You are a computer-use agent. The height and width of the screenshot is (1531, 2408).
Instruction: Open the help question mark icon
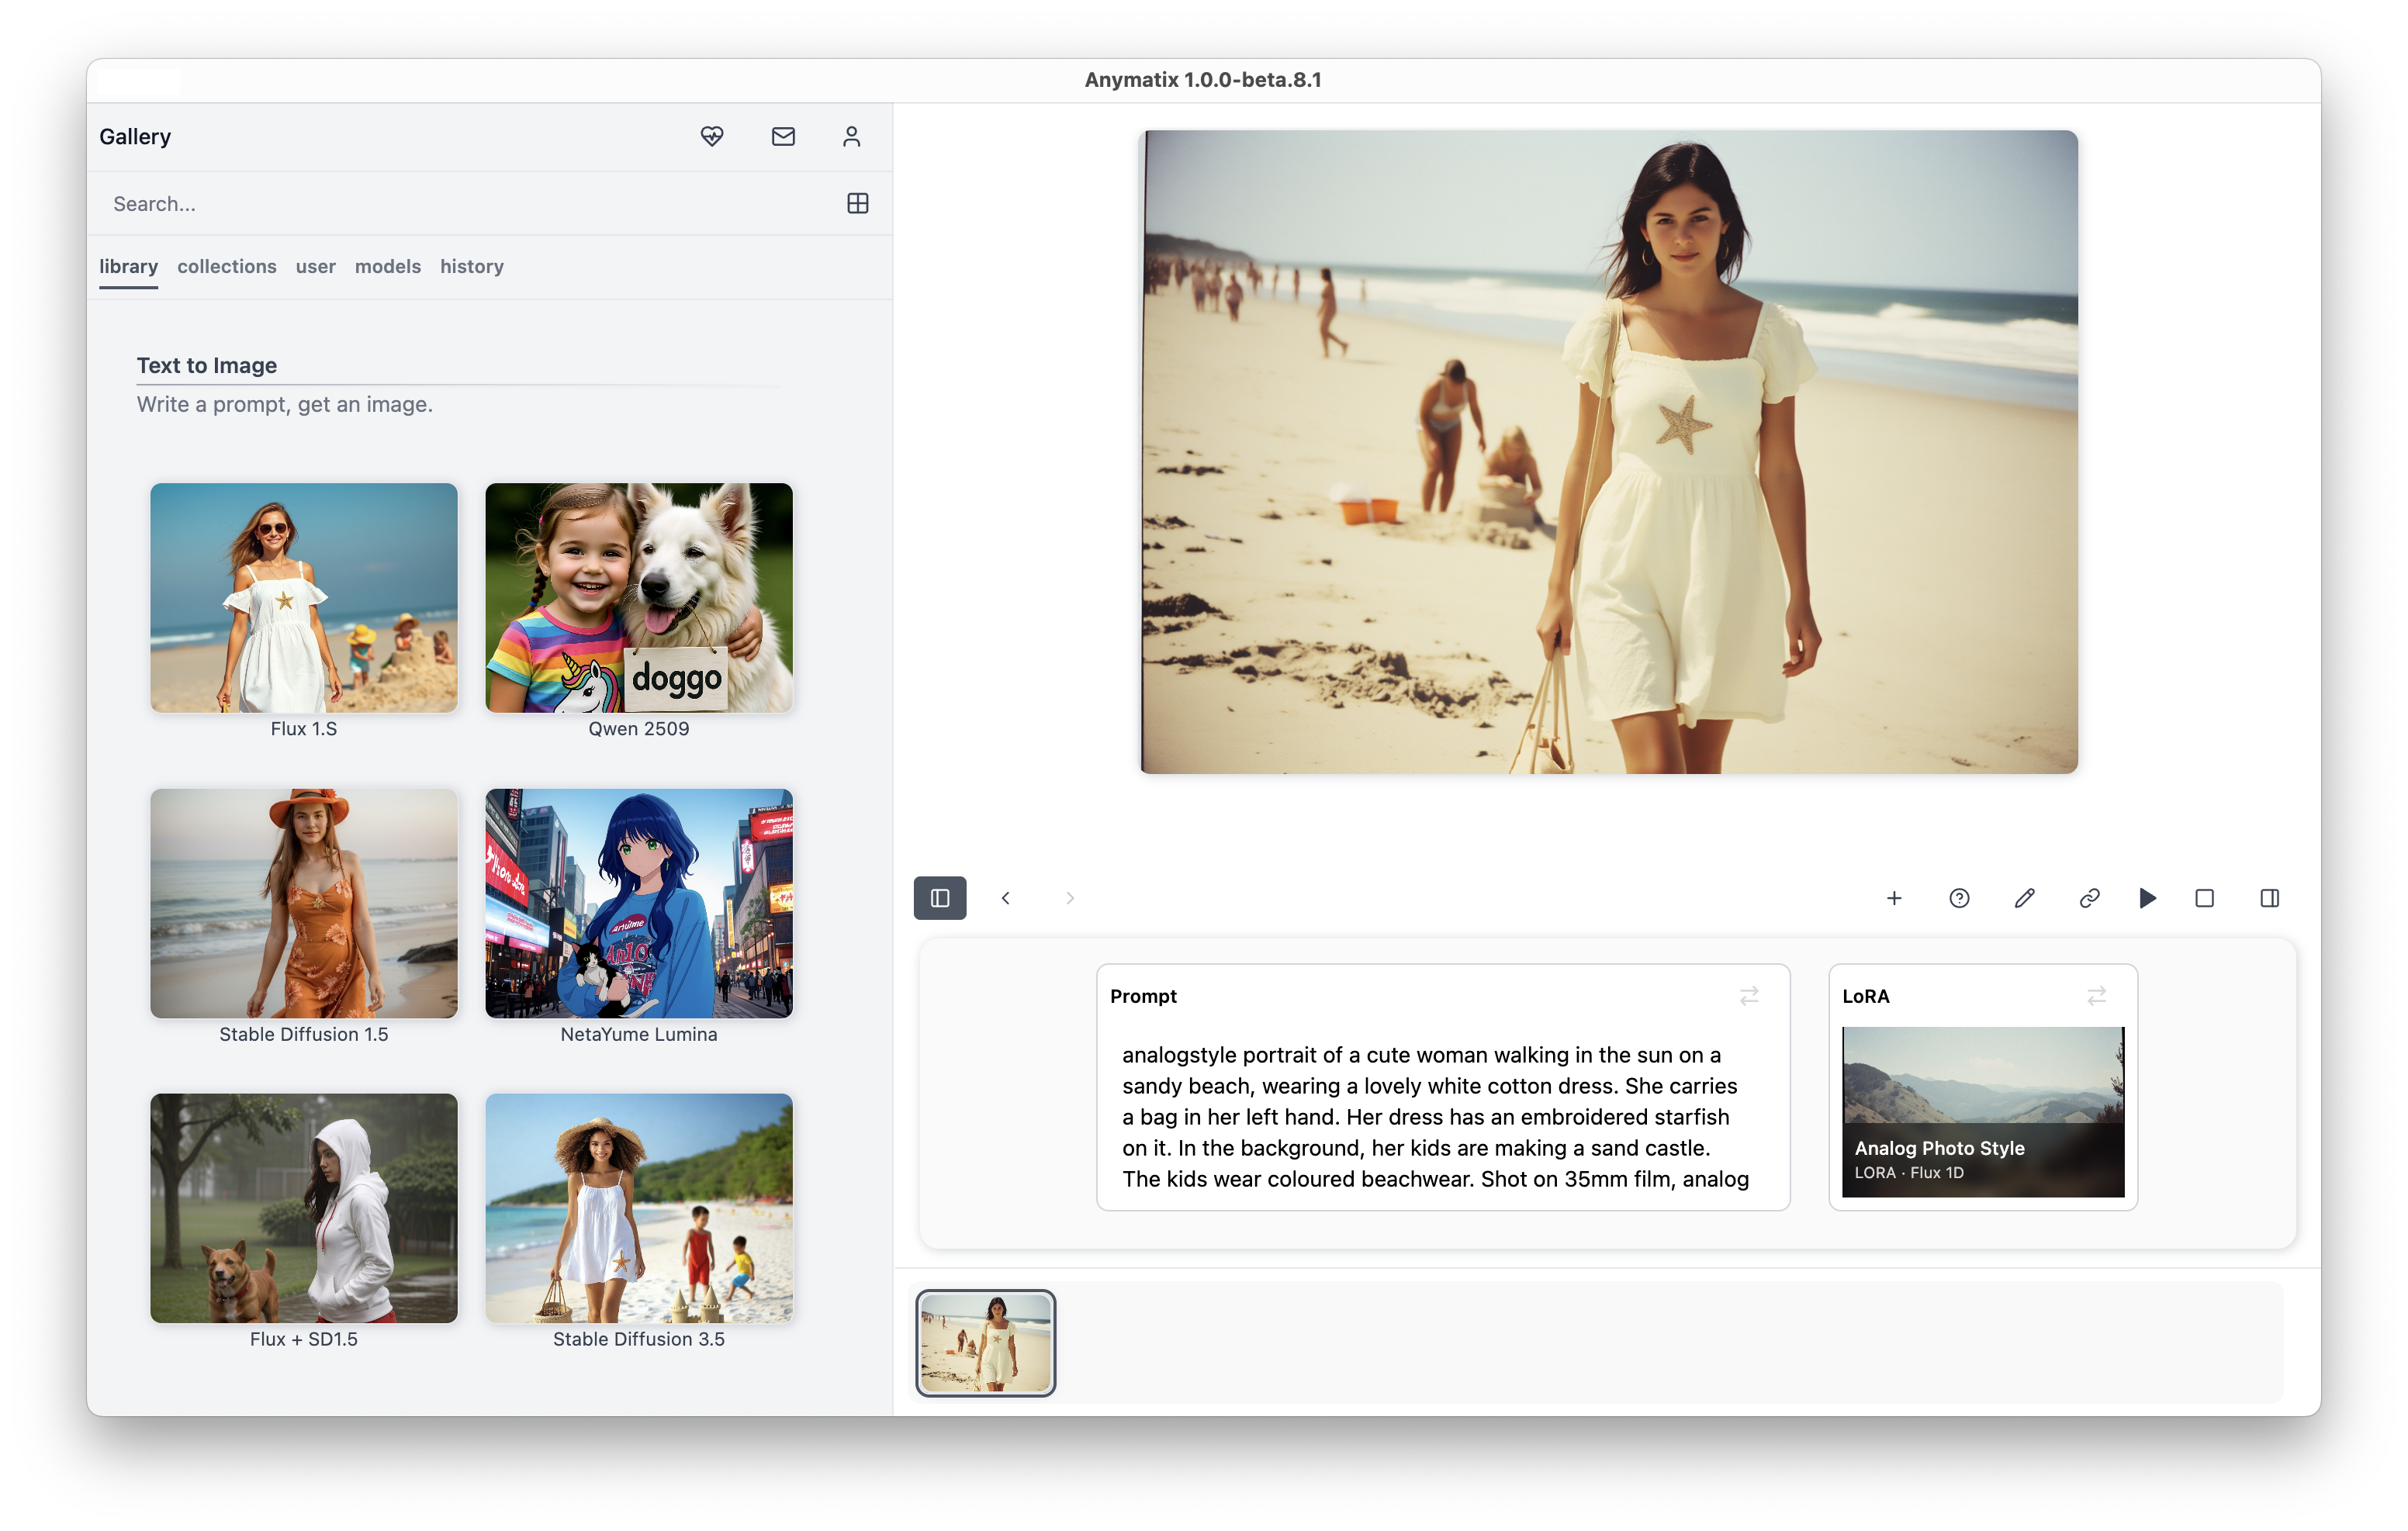pyautogui.click(x=1959, y=898)
